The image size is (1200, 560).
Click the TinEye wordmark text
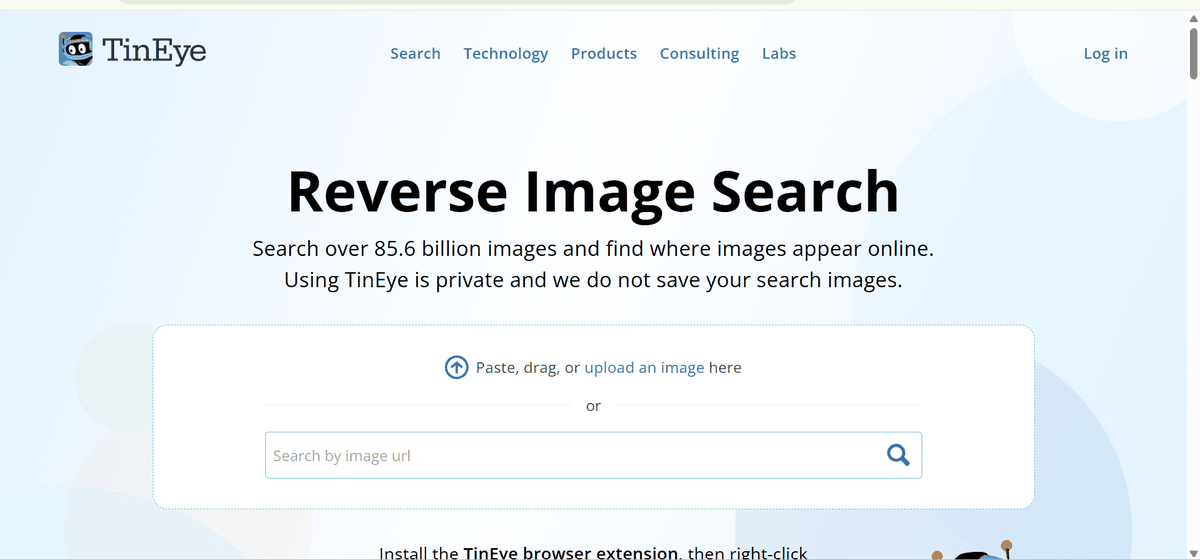pos(155,50)
